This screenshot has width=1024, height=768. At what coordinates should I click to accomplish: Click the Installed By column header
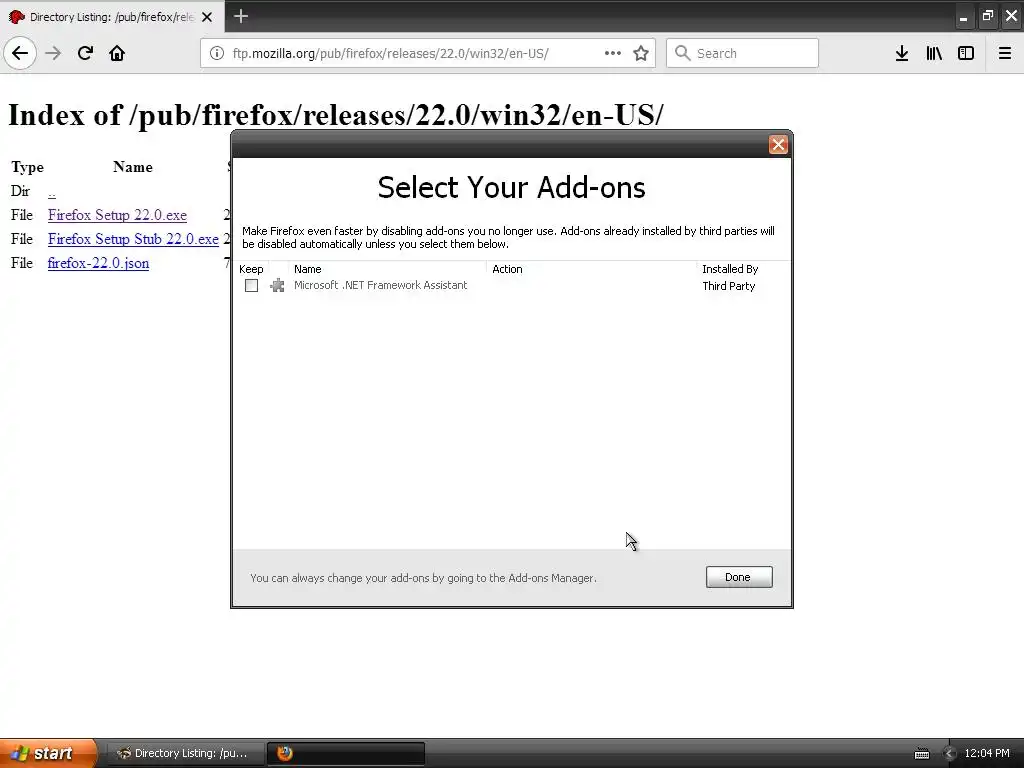pos(743,269)
